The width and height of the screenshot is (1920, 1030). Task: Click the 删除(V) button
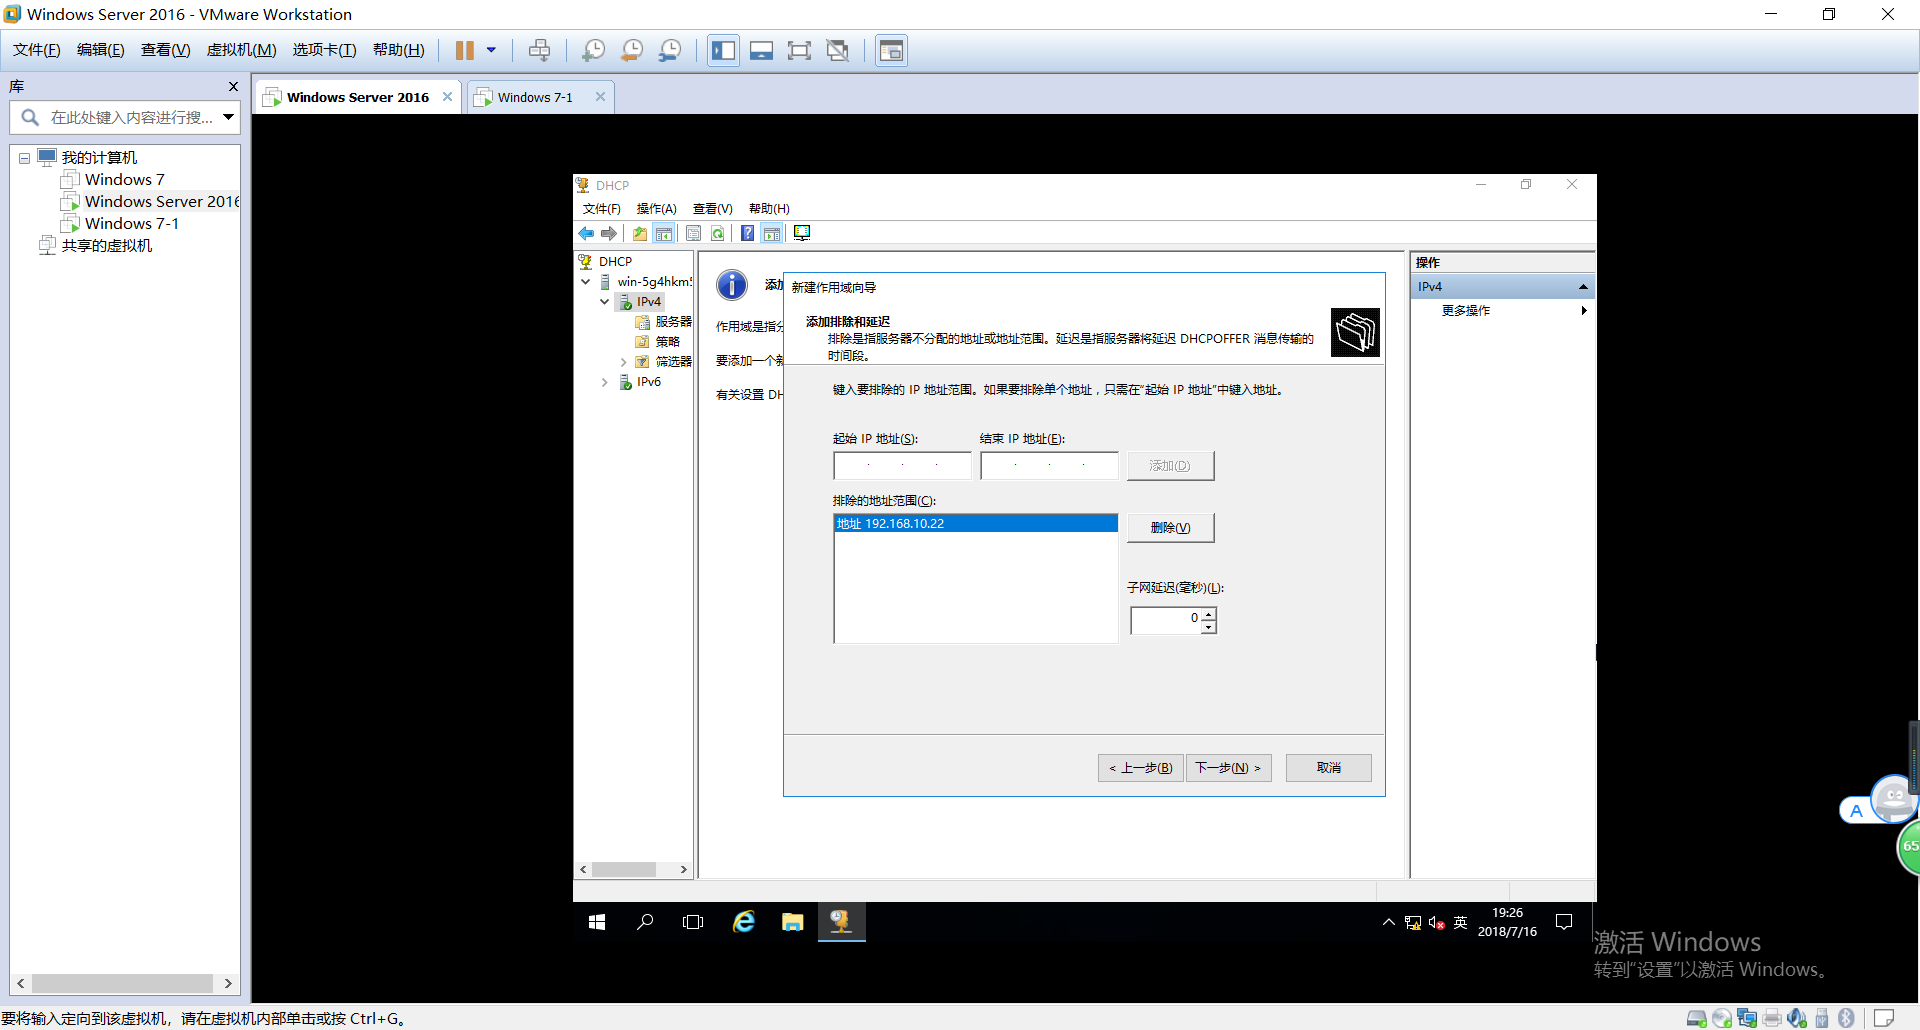[x=1170, y=528]
